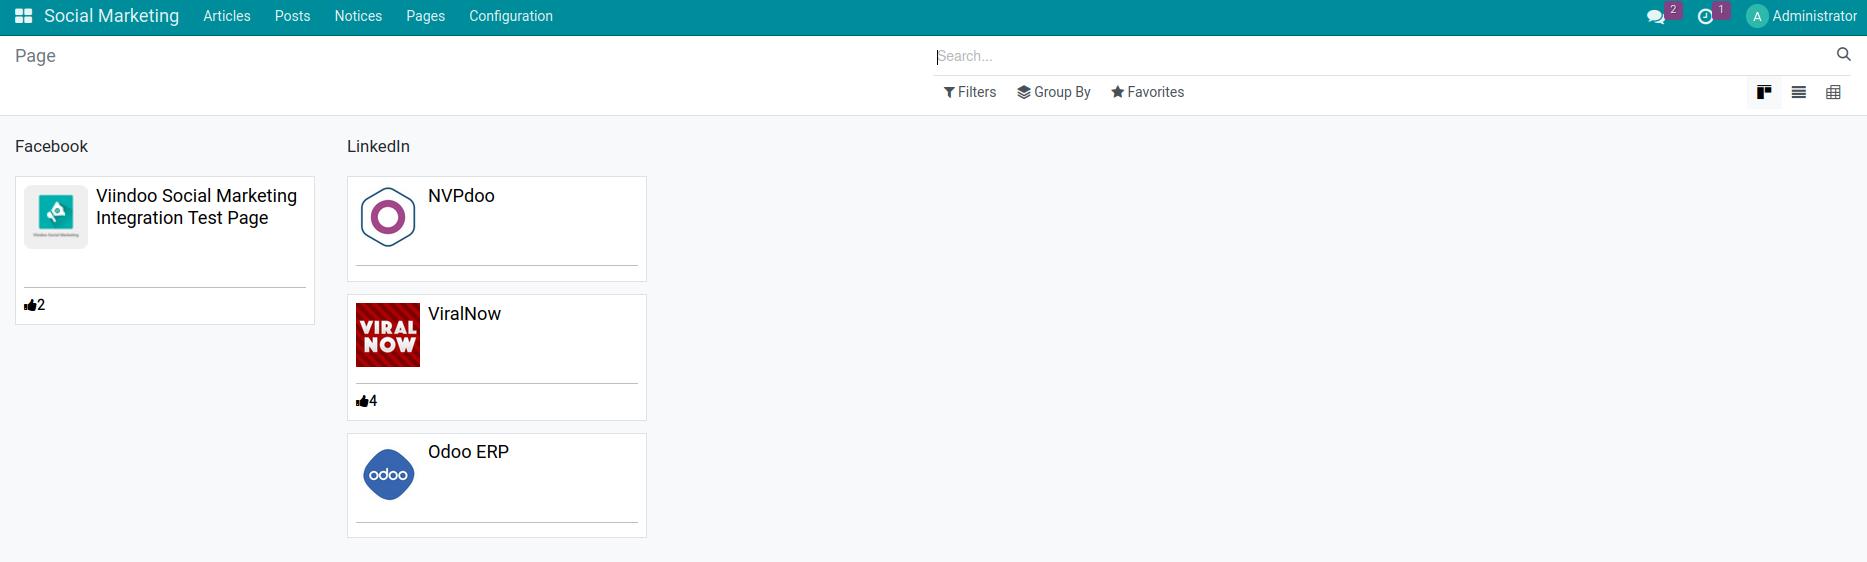Open the Favorites dropdown
Image resolution: width=1867 pixels, height=562 pixels.
[x=1148, y=92]
